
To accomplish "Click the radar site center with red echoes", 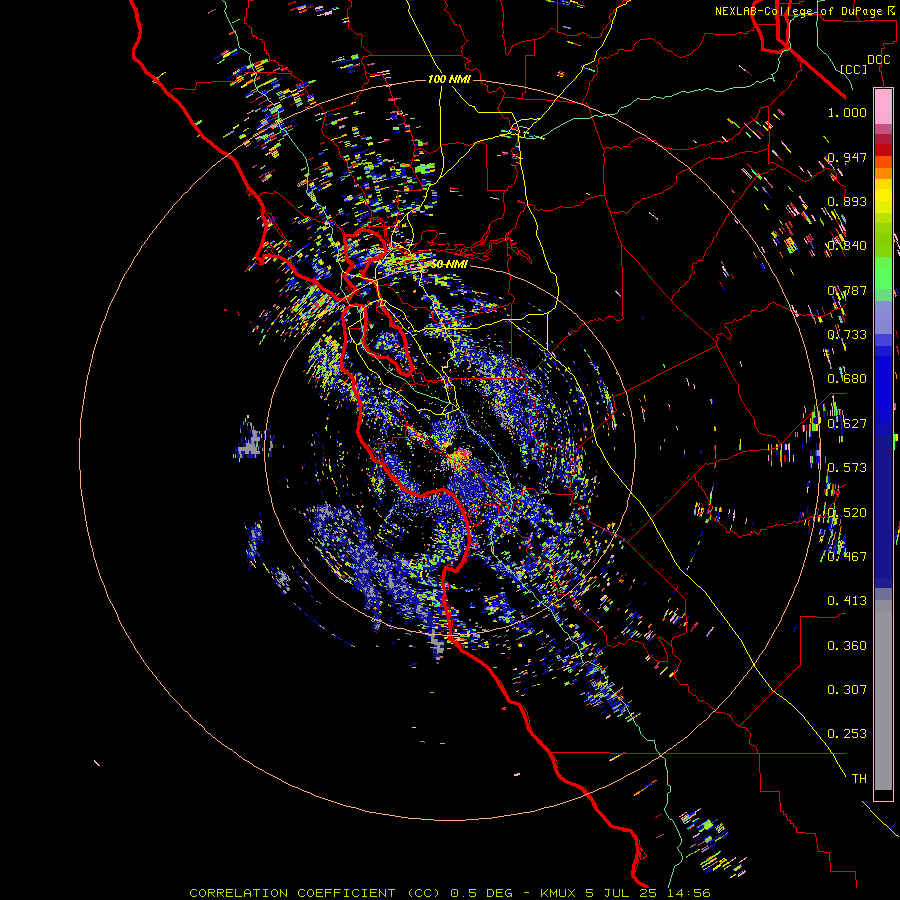I will click(459, 458).
